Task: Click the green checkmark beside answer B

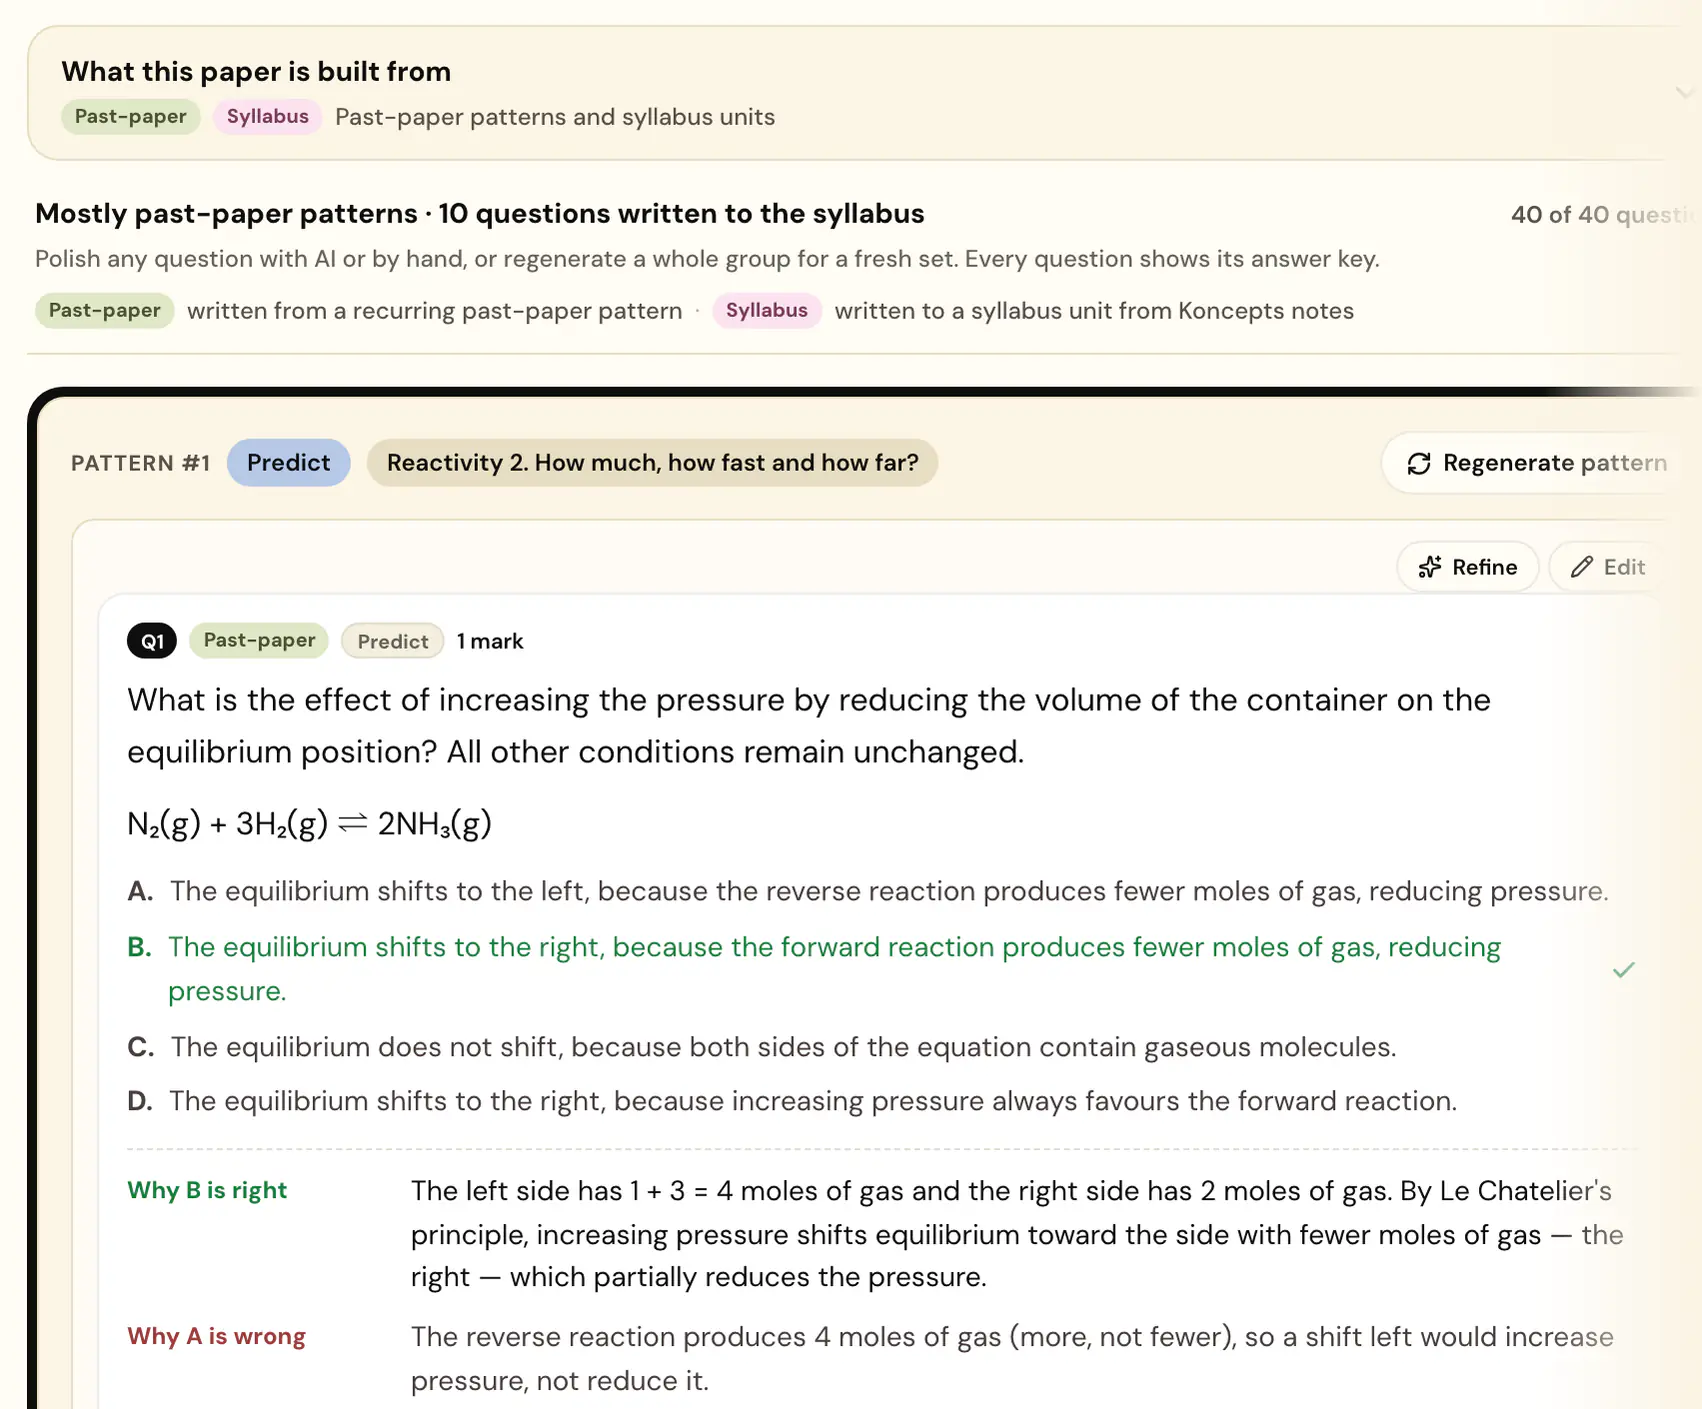Action: (x=1623, y=969)
